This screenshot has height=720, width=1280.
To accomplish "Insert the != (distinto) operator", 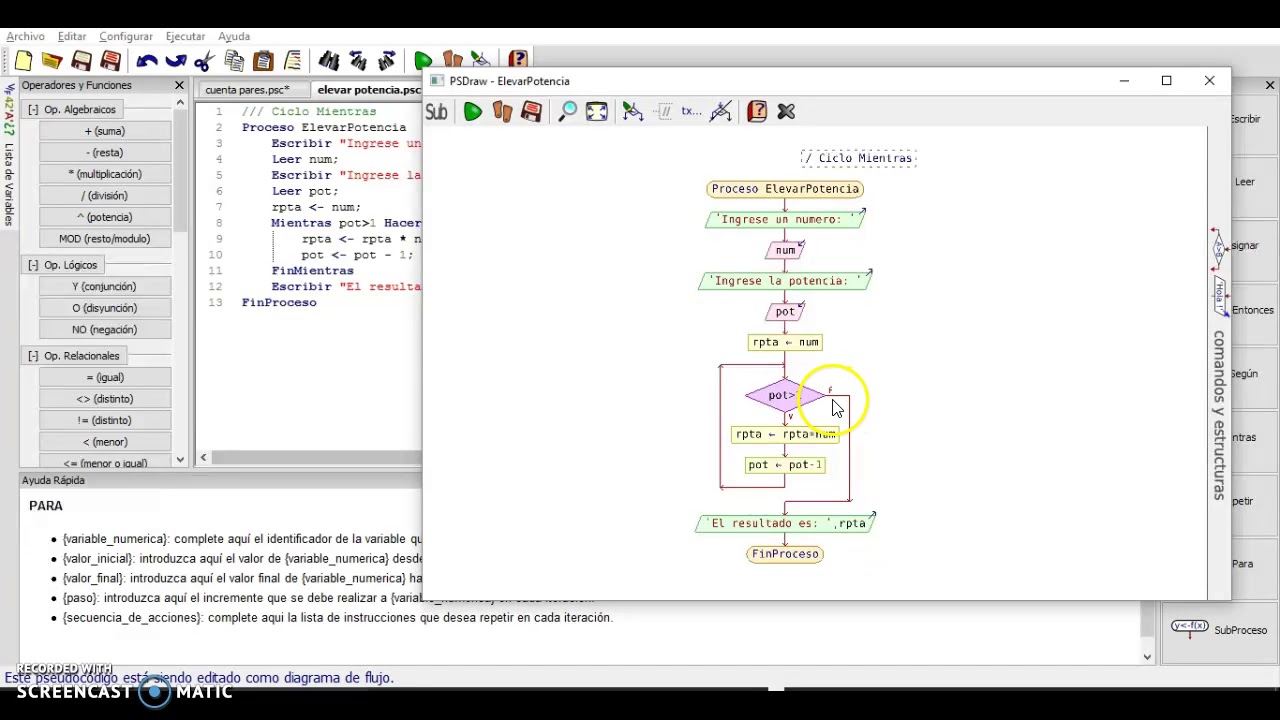I will tap(105, 421).
